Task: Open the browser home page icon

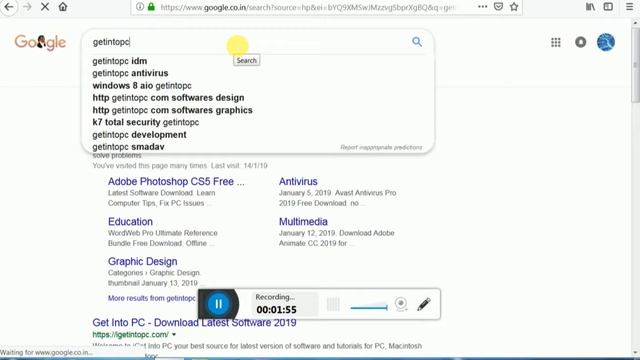Action: 63,7
